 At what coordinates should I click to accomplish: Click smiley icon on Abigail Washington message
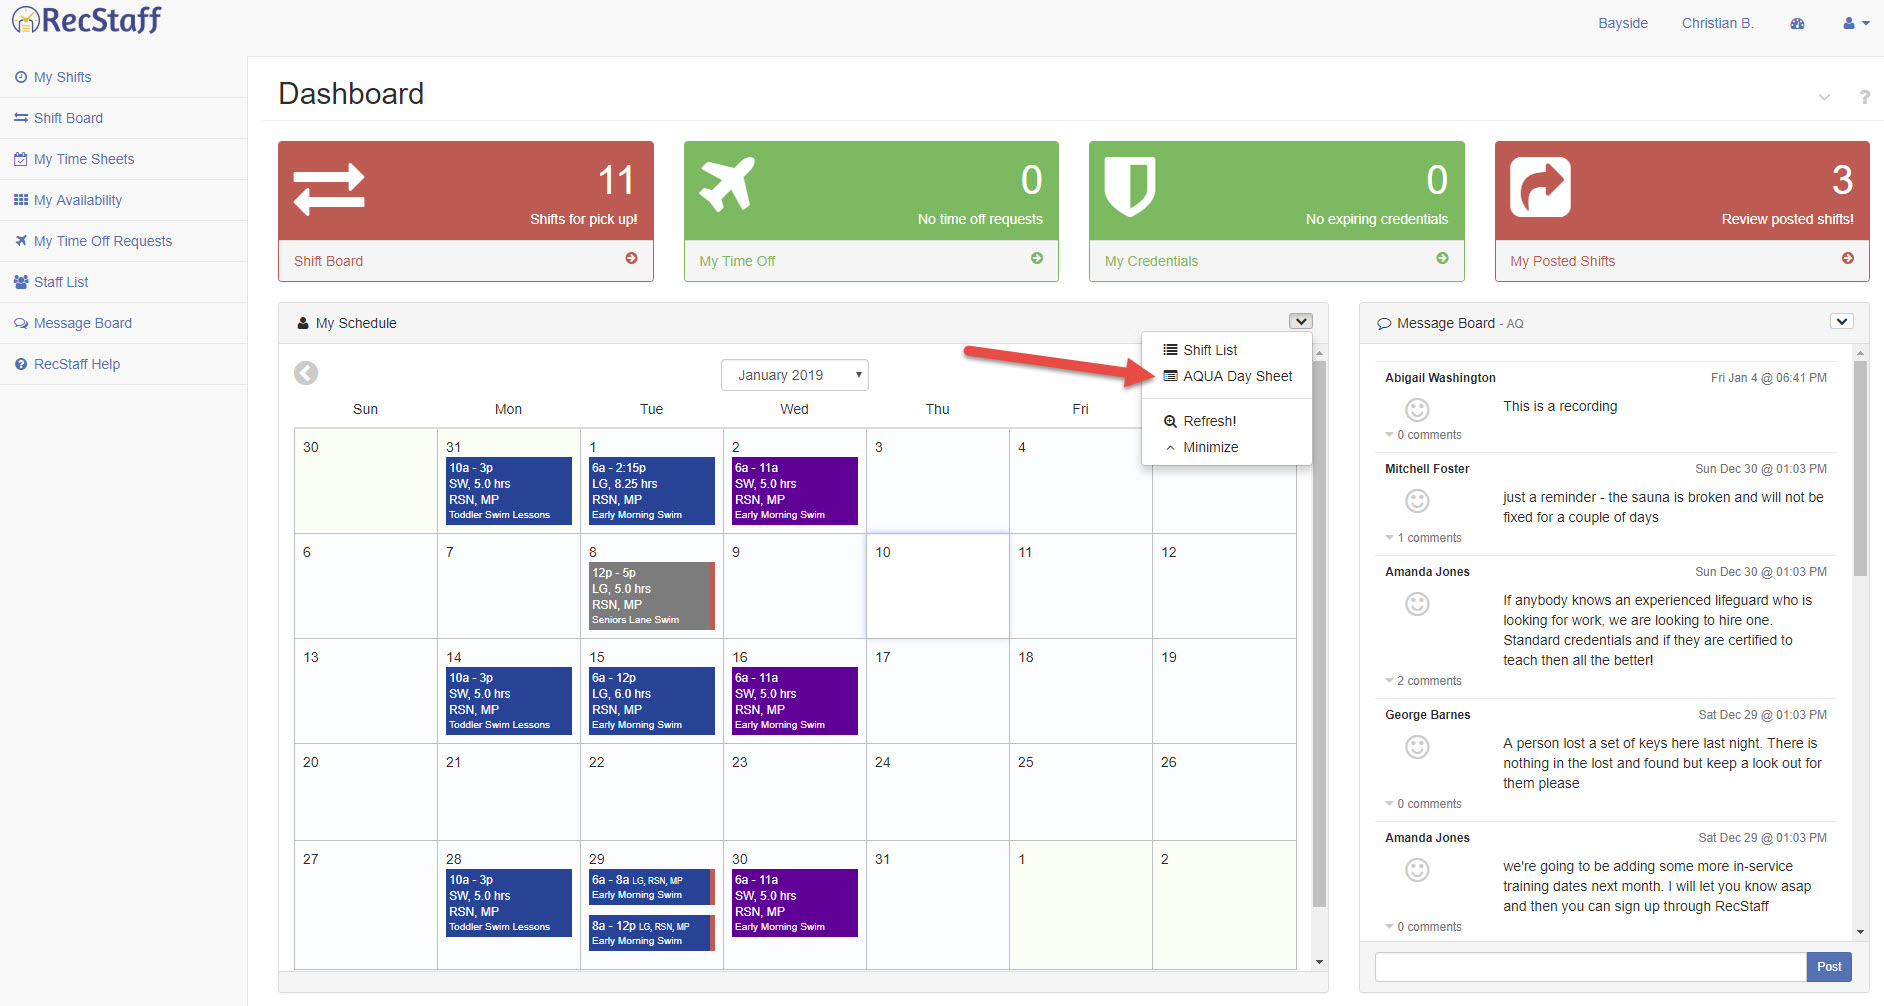click(x=1417, y=409)
